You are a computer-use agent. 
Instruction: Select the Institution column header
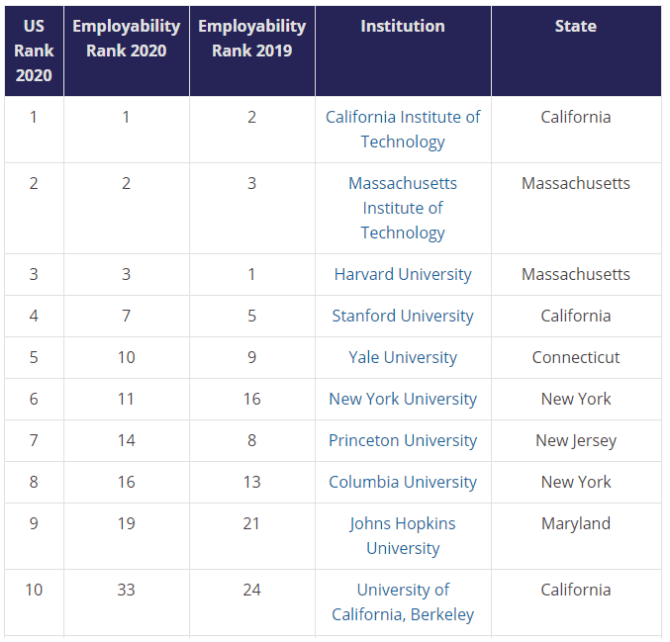402,27
